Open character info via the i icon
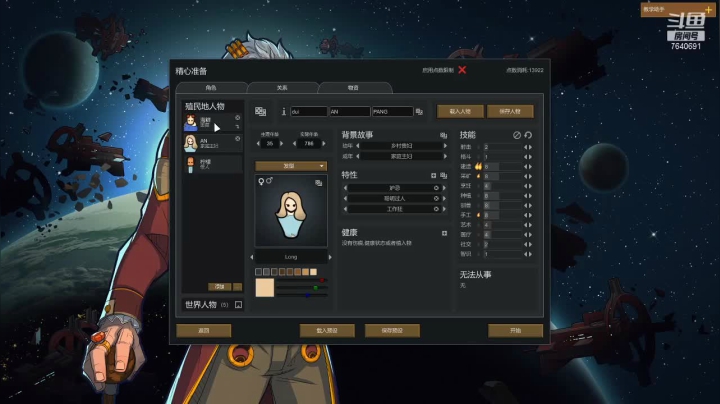This screenshot has width=720, height=404. tap(284, 112)
